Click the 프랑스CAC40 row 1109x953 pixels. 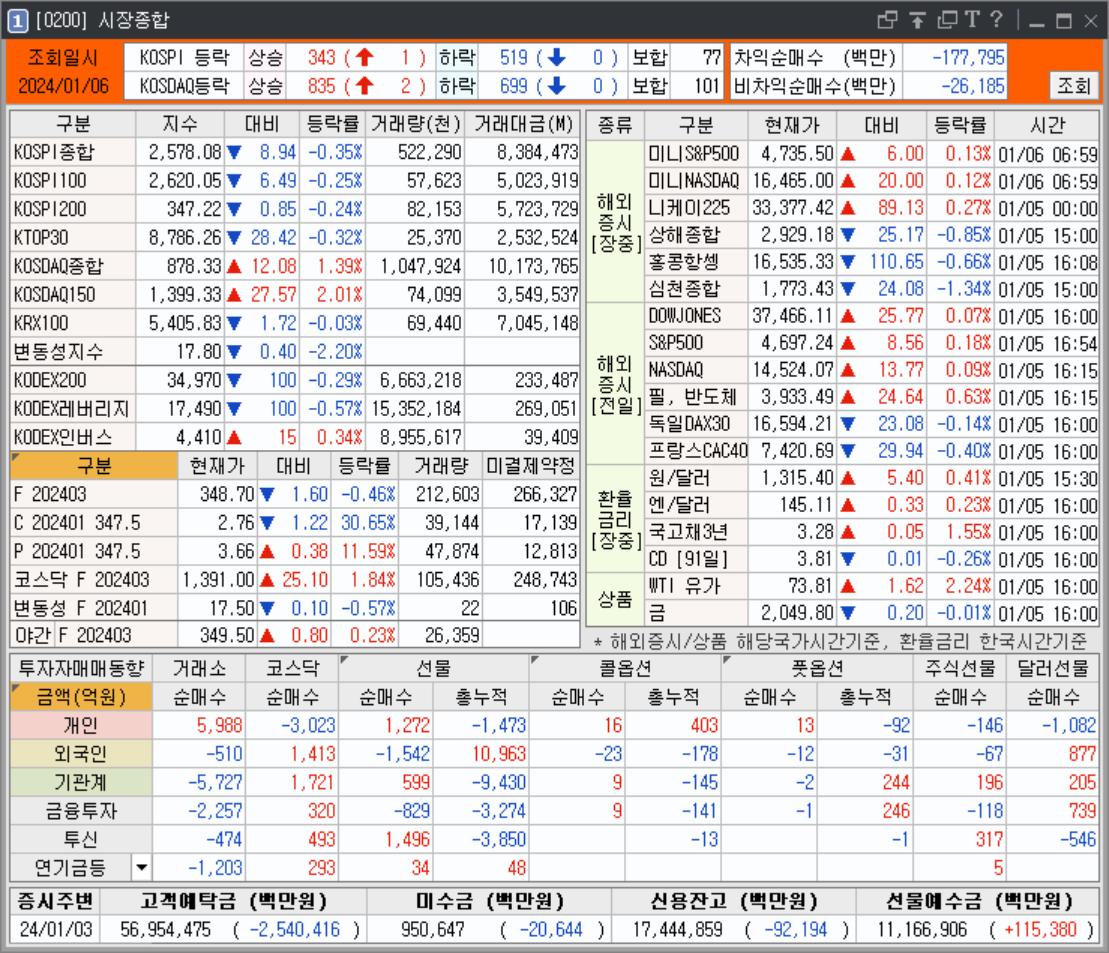pyautogui.click(x=872, y=451)
